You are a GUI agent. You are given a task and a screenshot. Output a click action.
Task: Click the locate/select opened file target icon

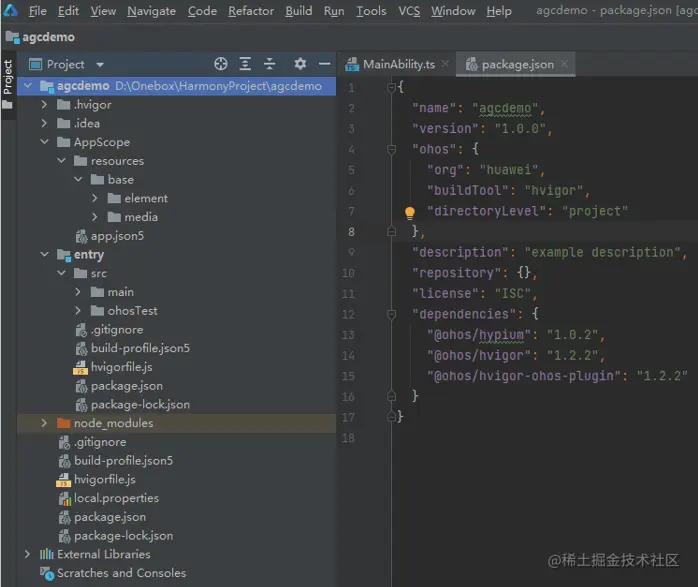[x=220, y=64]
